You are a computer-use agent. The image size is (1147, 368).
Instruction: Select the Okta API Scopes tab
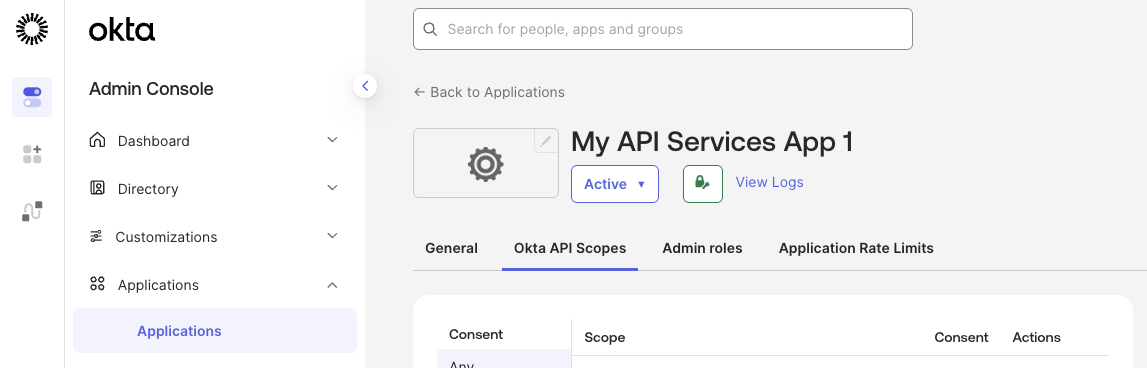(x=570, y=248)
